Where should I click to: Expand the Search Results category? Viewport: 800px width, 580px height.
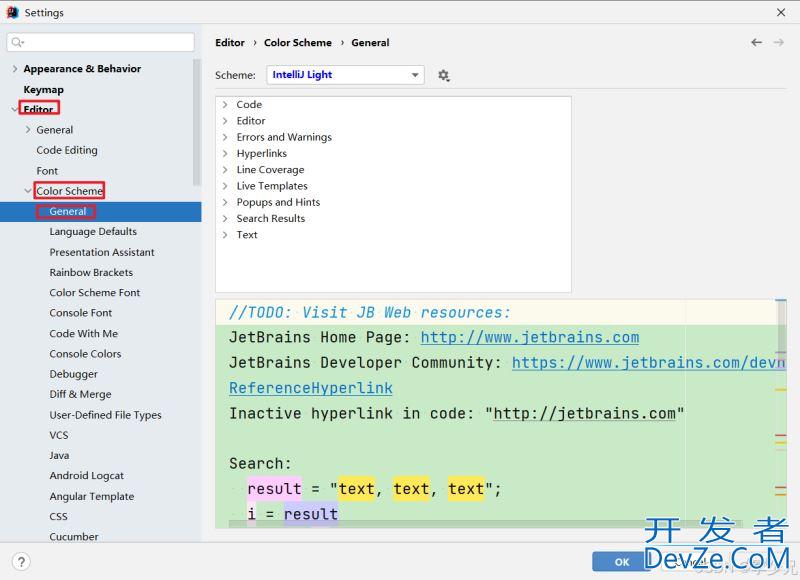225,219
